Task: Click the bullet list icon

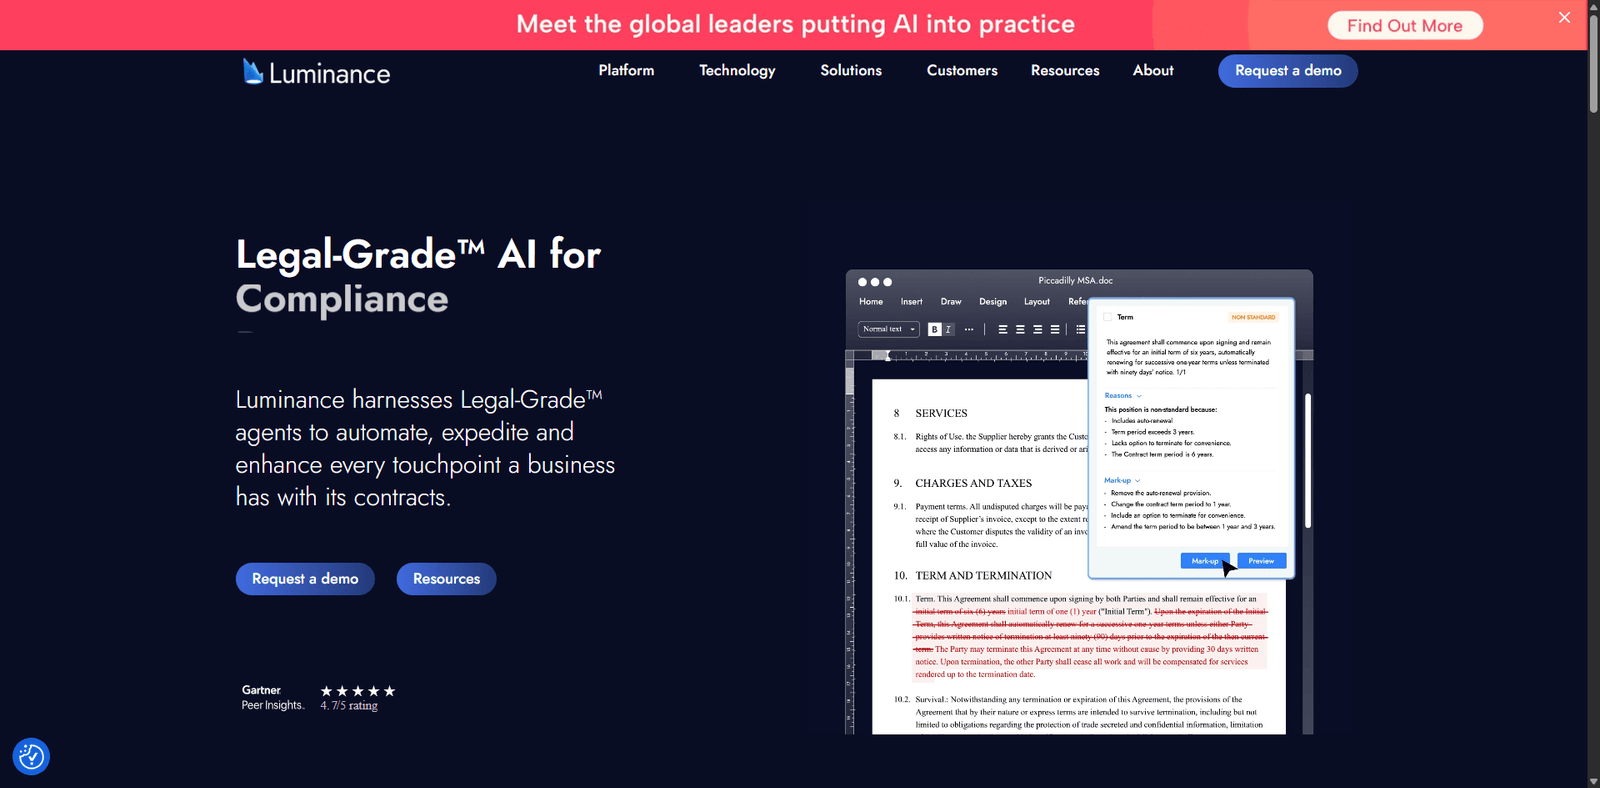Action: (x=1080, y=329)
